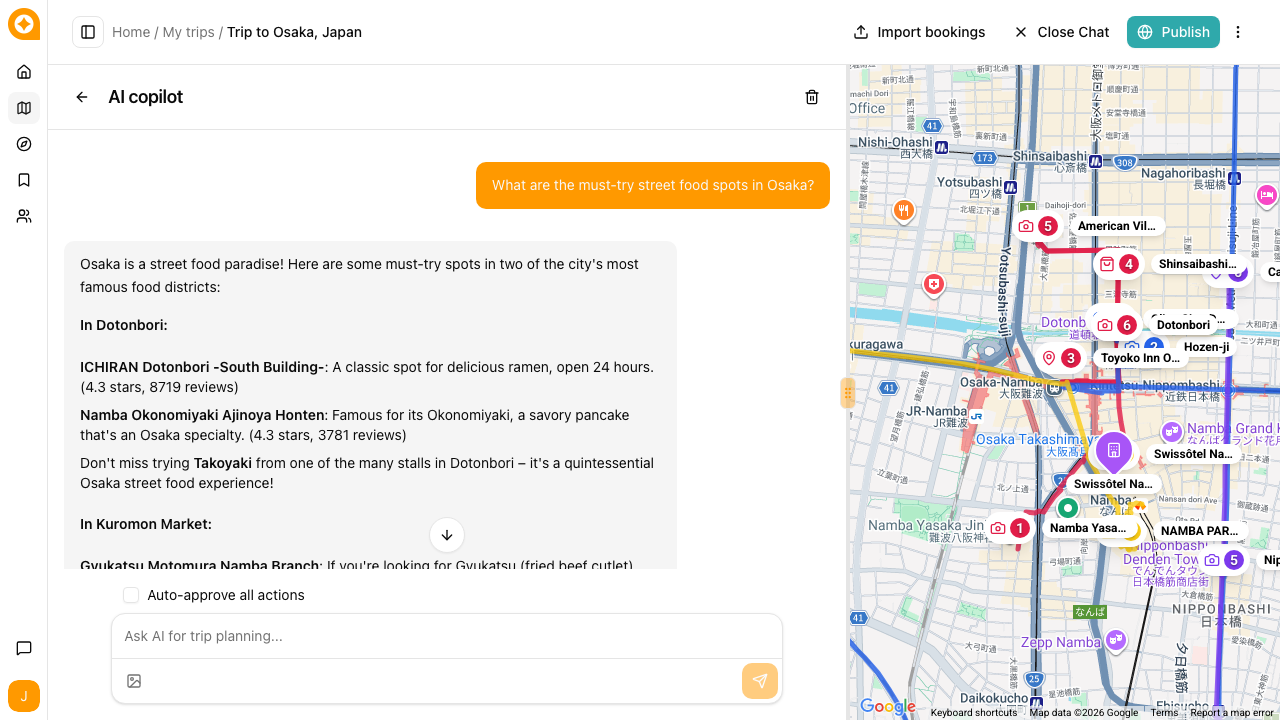Select the red medical cross marker on map
Screen dimensions: 1280x720
934,286
